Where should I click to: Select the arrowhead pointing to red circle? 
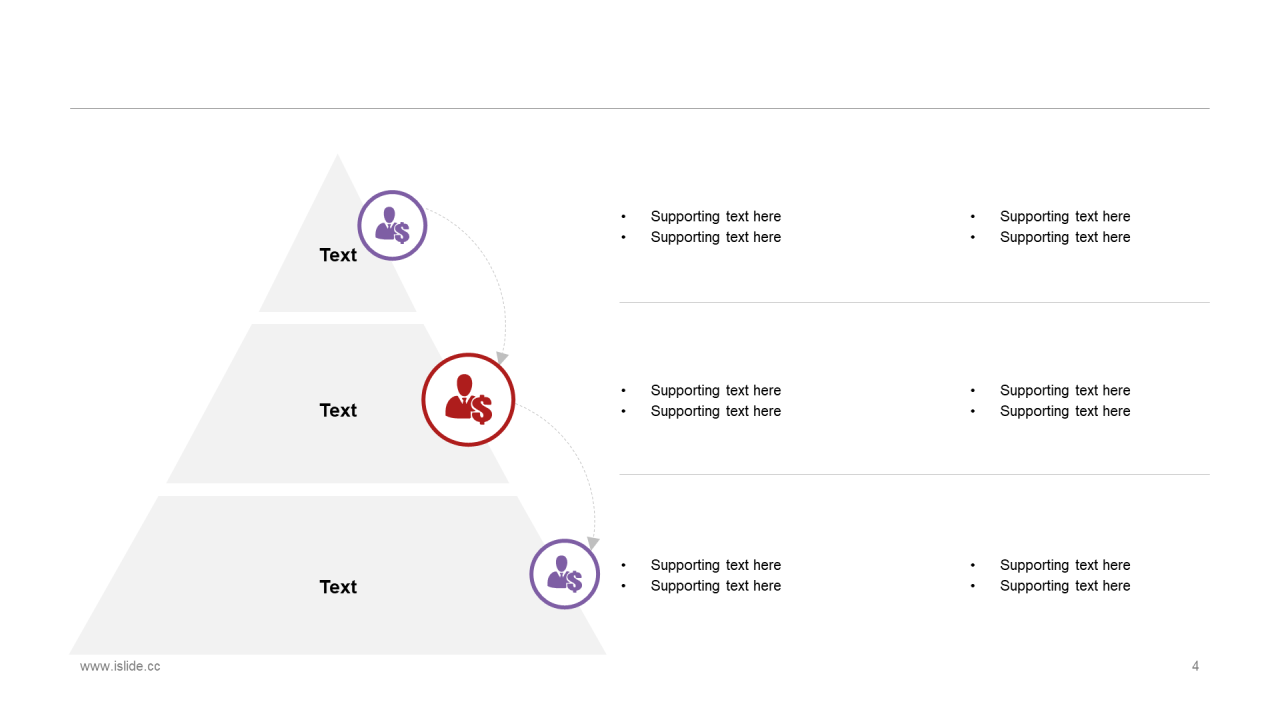pos(502,358)
